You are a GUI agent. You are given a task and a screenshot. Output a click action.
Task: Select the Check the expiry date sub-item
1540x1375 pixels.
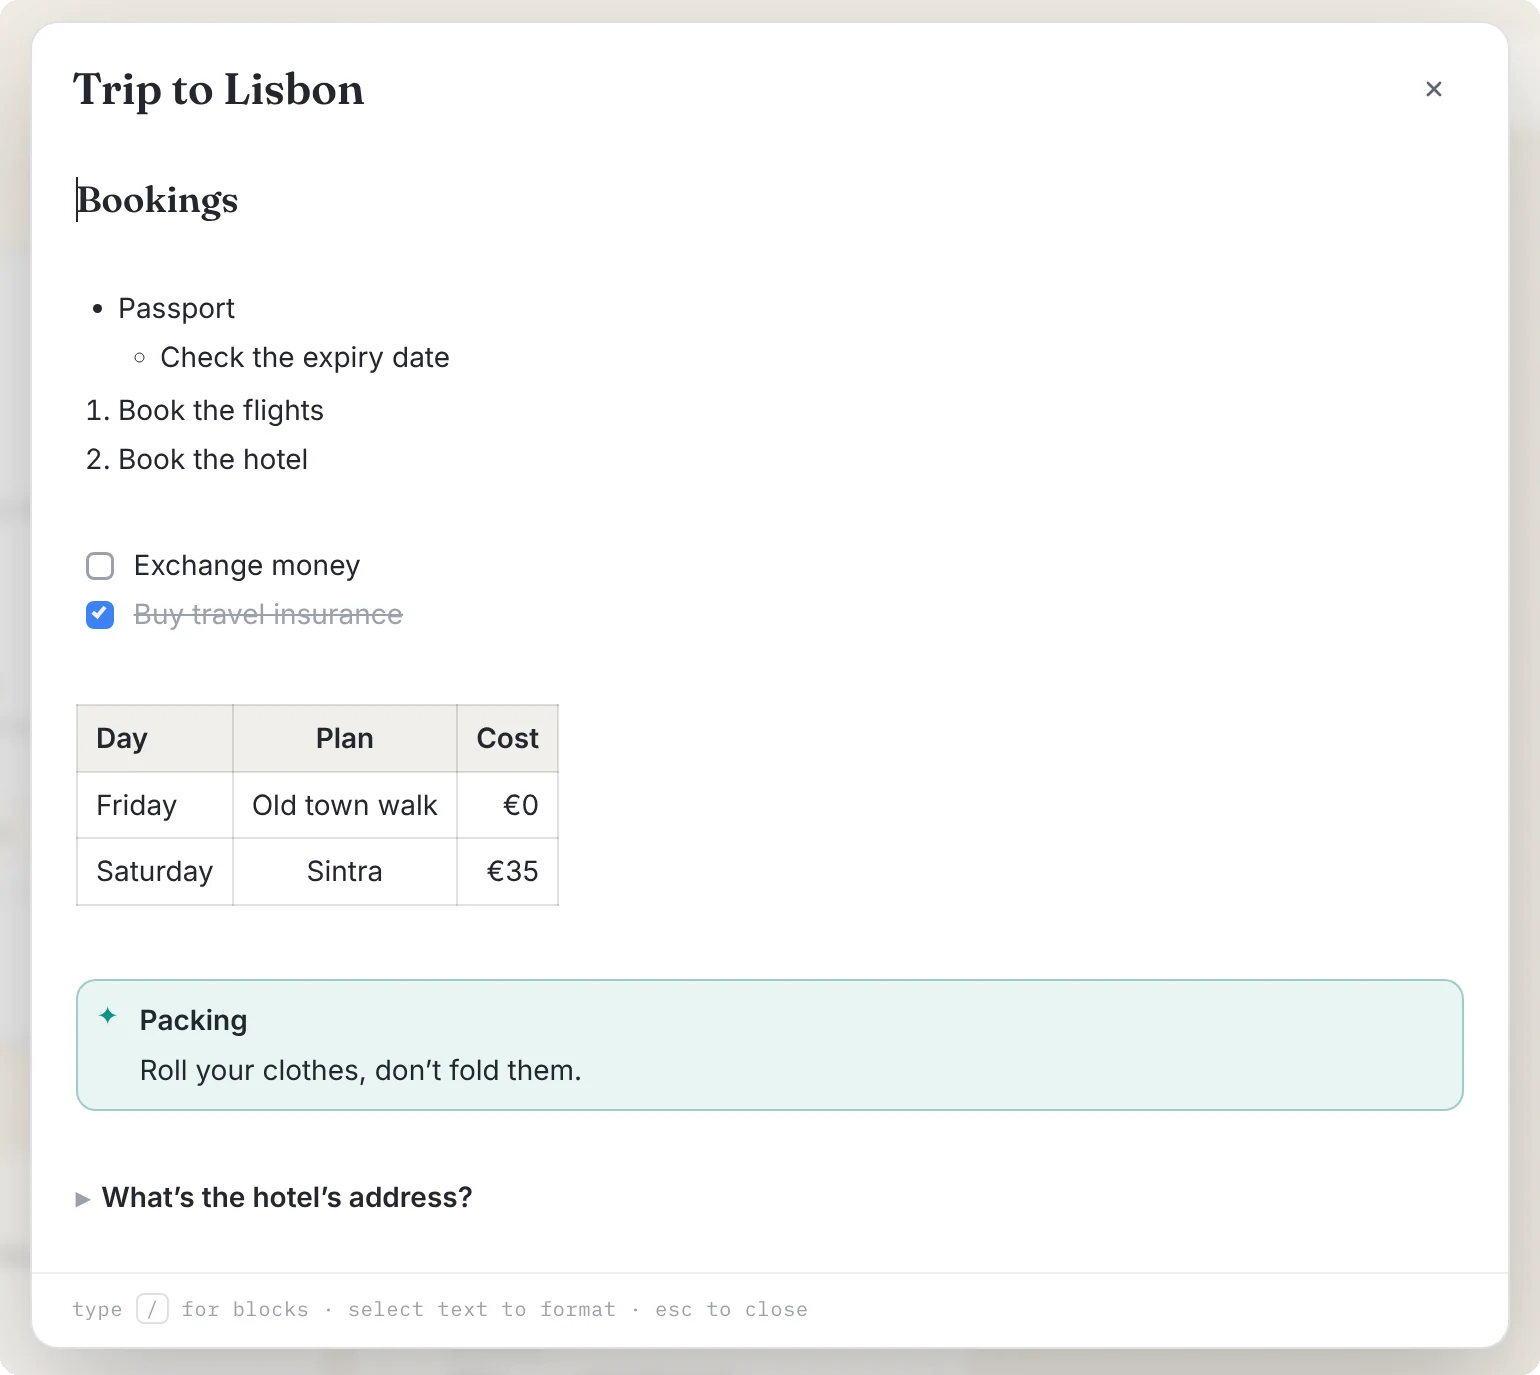click(304, 357)
